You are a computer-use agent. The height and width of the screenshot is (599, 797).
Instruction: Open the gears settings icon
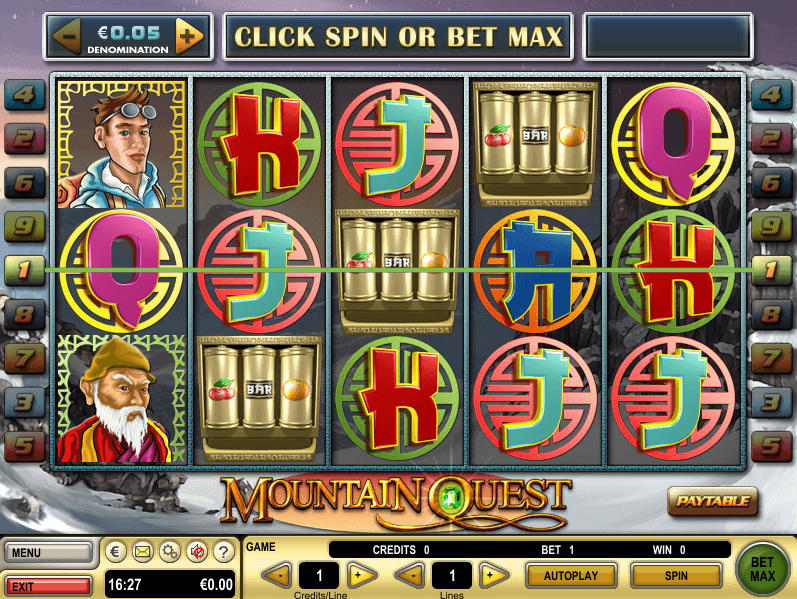170,552
